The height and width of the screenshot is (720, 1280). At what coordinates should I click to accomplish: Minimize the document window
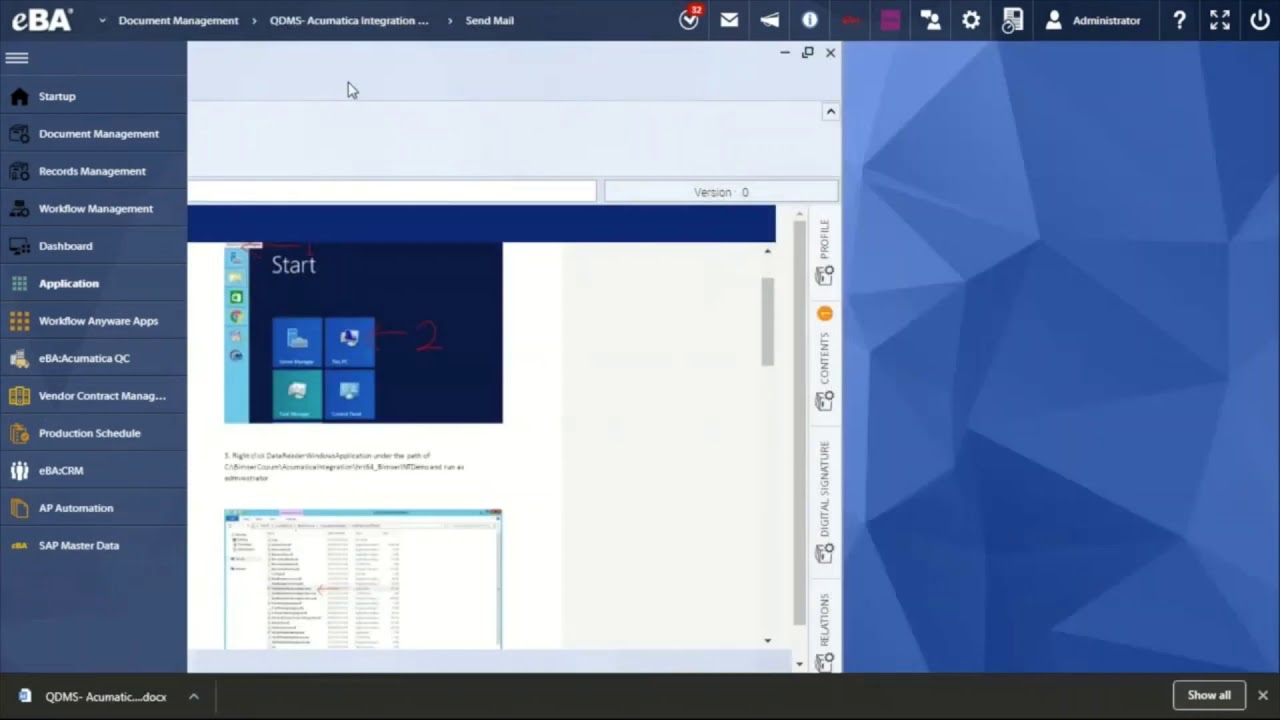[785, 53]
